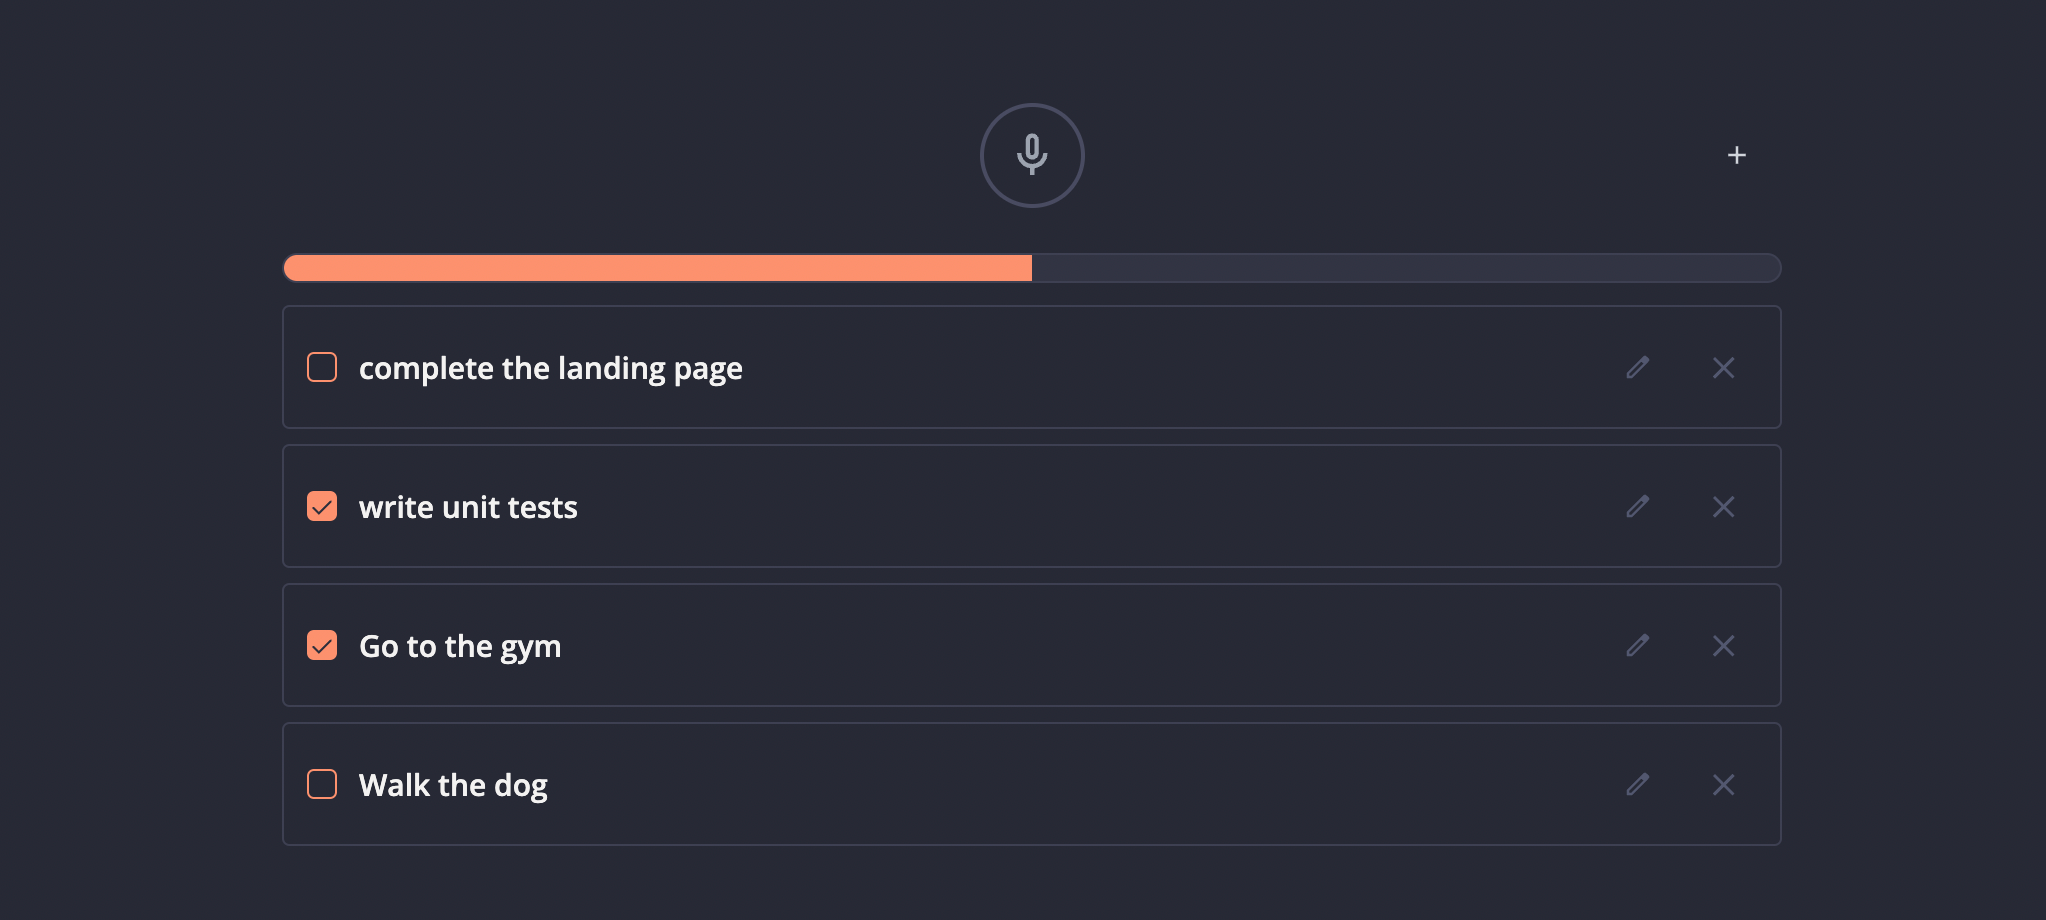
Task: Delete the 'complete the landing page' task
Action: coord(1725,368)
